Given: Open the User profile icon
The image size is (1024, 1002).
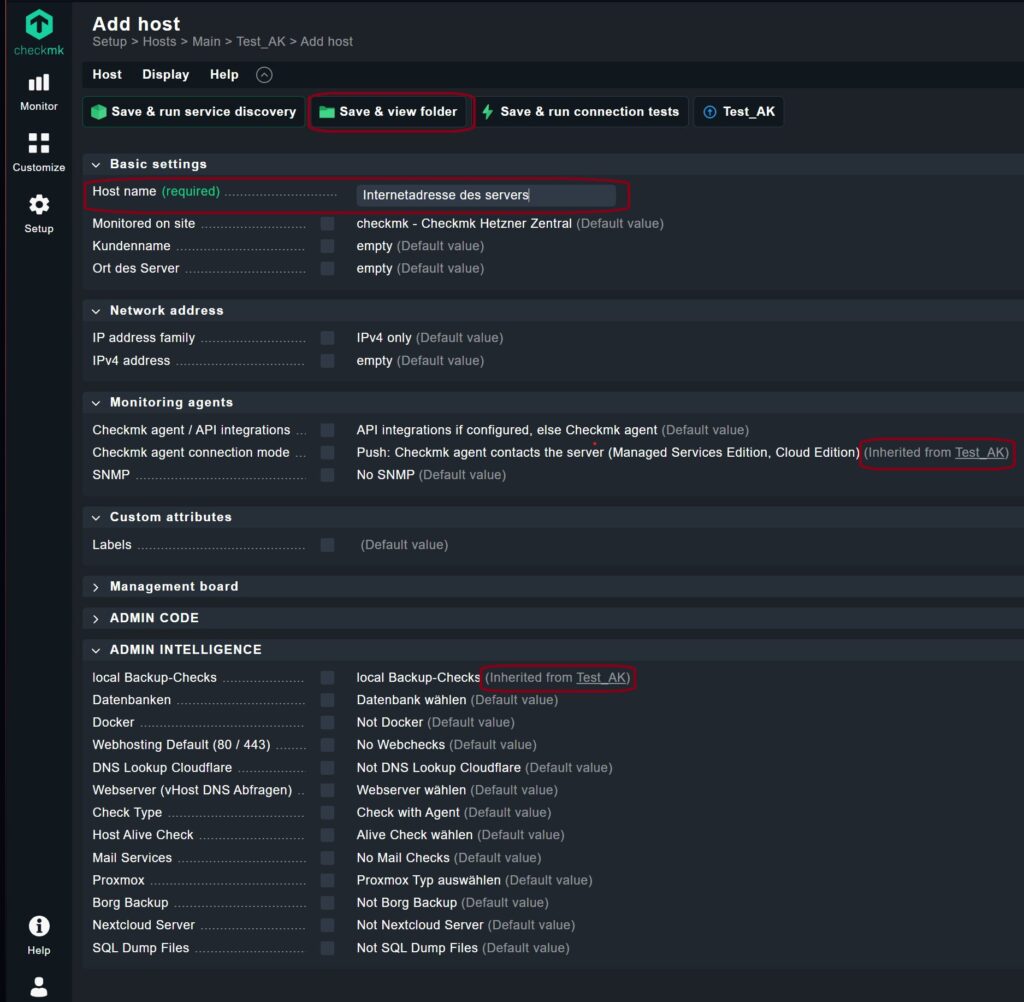Looking at the screenshot, I should coord(39,986).
